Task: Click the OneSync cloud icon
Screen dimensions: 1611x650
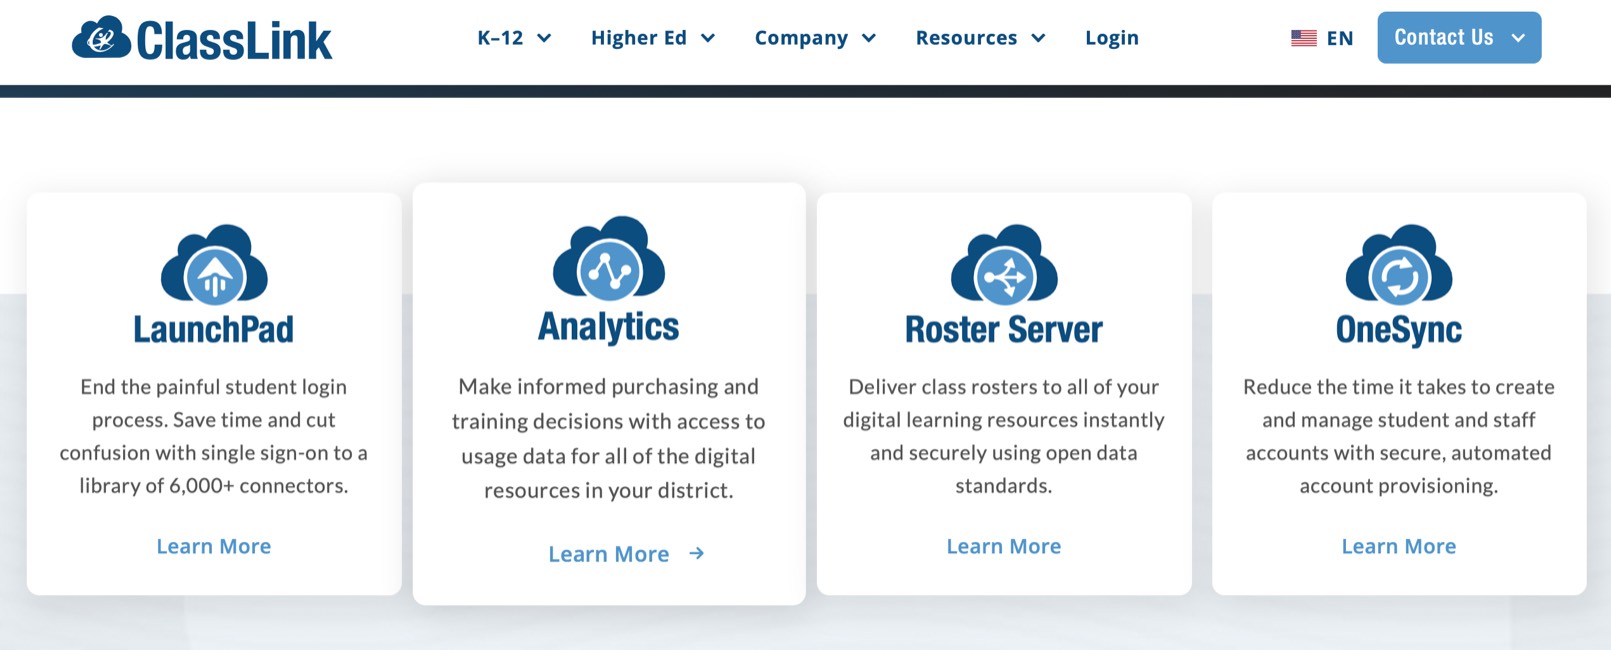Action: point(1399,264)
